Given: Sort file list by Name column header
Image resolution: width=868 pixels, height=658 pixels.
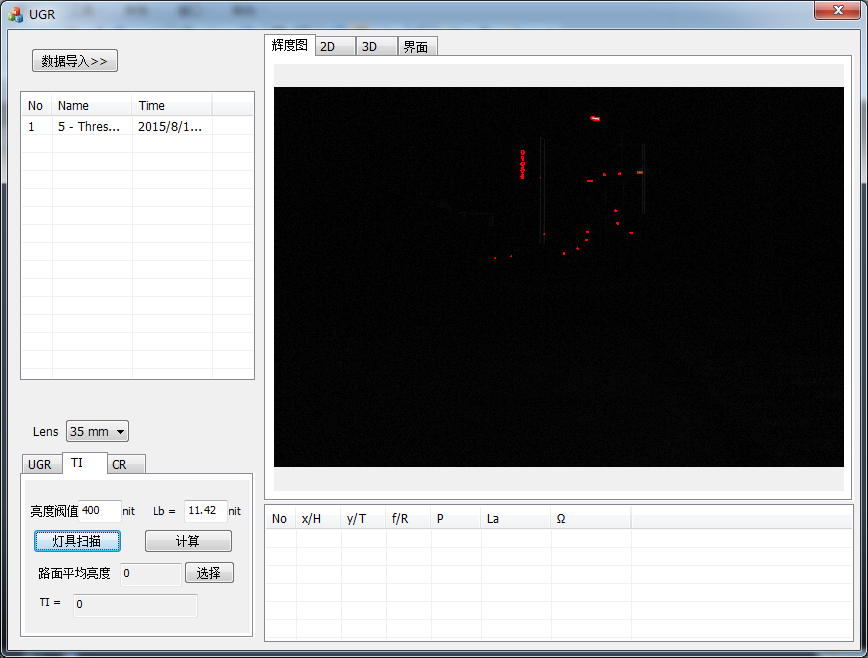Looking at the screenshot, I should point(92,105).
